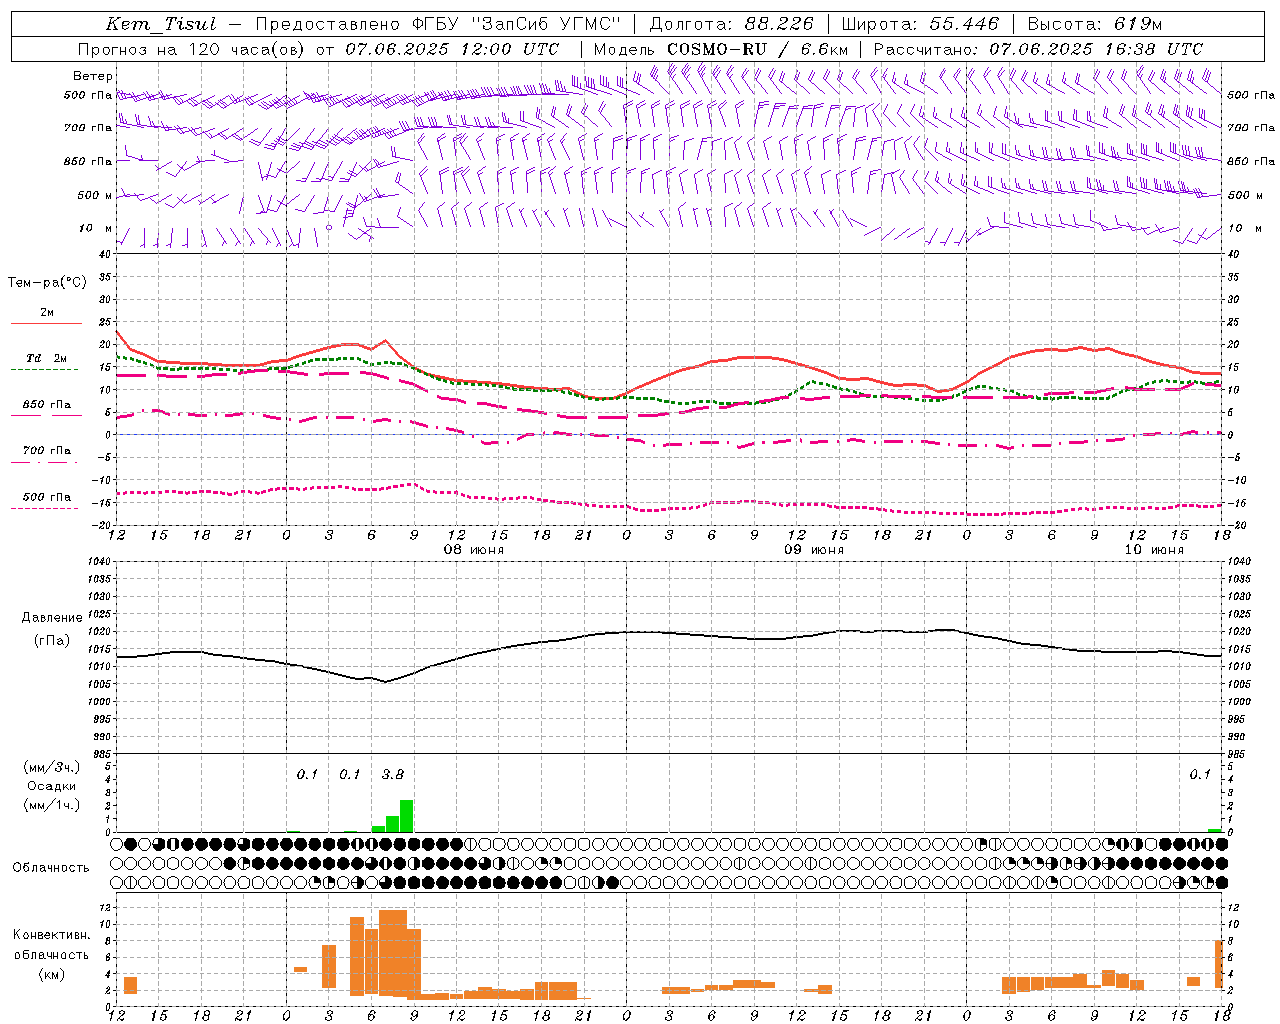Click the tallest orange convective cloud bar
The width and height of the screenshot is (1280, 1024).
click(393, 953)
